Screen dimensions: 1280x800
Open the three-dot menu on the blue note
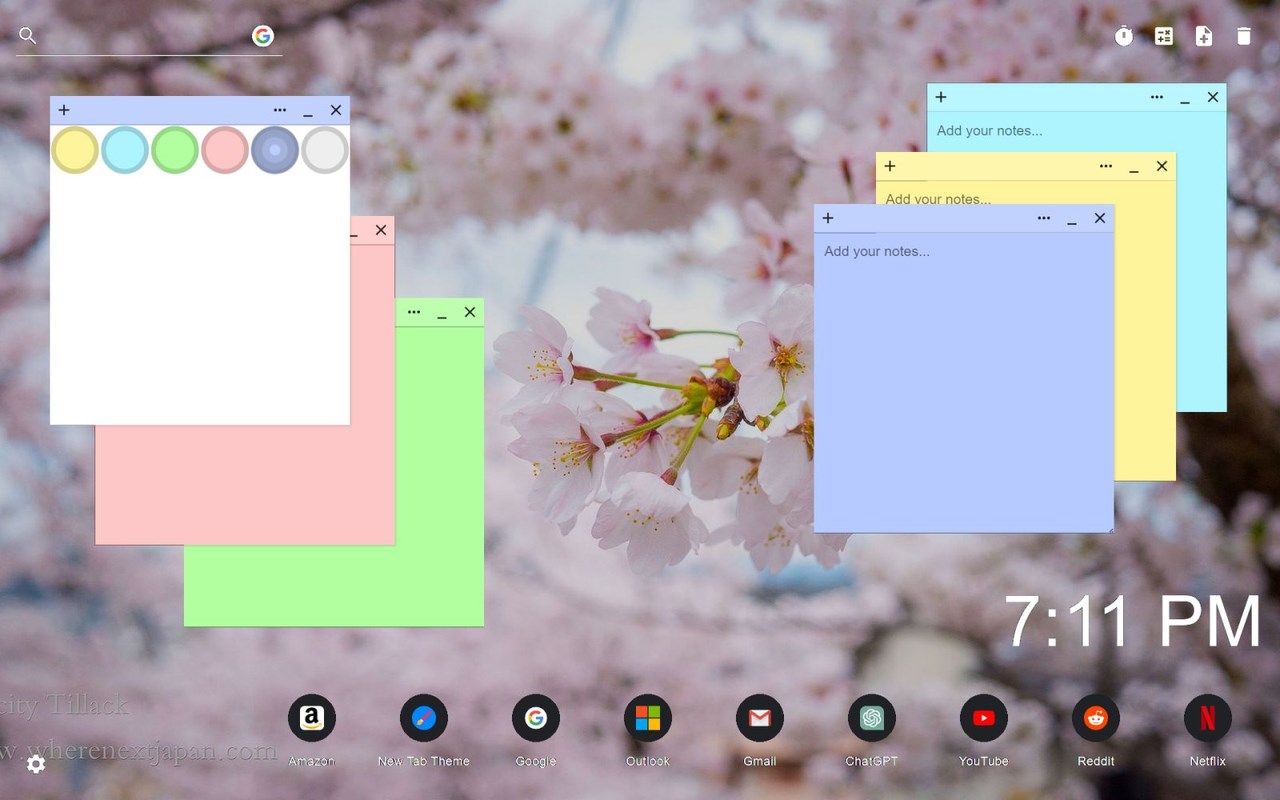point(1044,218)
